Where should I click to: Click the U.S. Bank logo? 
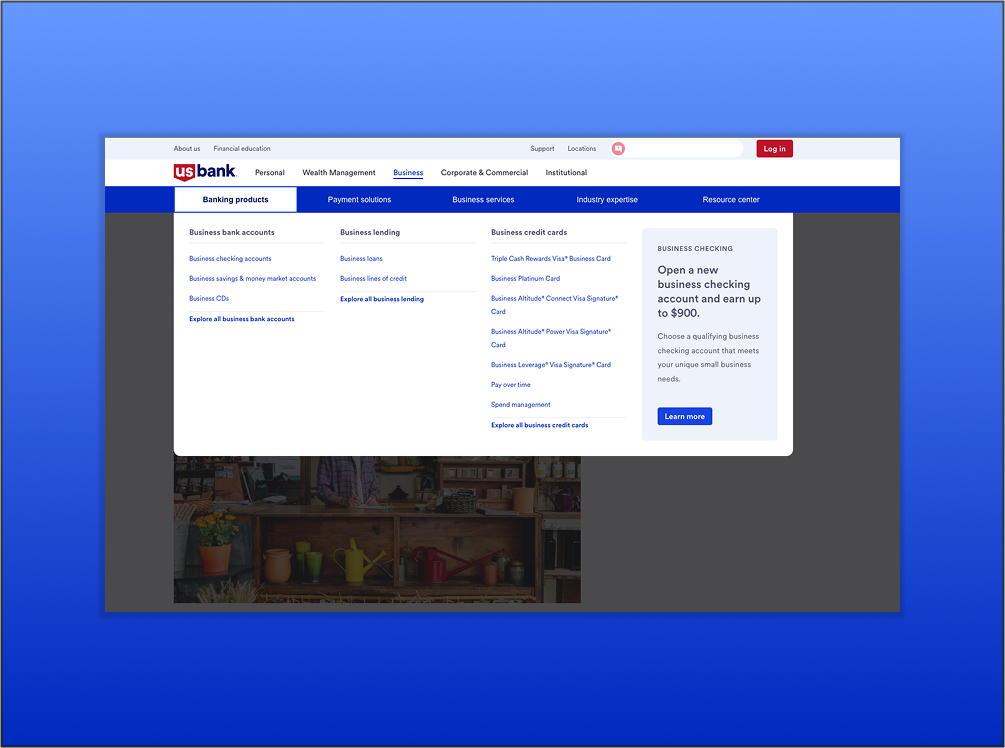(205, 172)
